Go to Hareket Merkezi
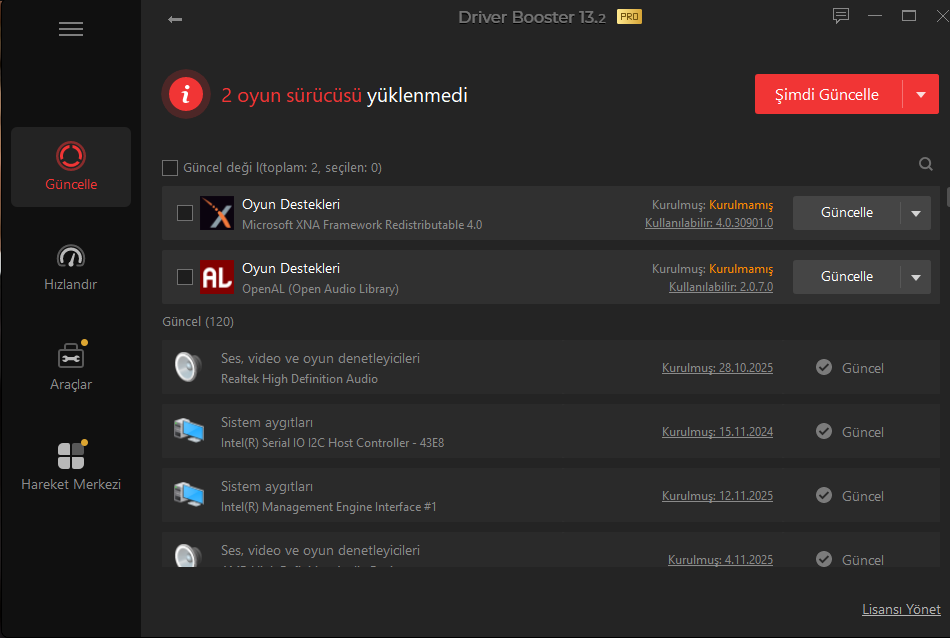The height and width of the screenshot is (638, 950). pos(71,467)
